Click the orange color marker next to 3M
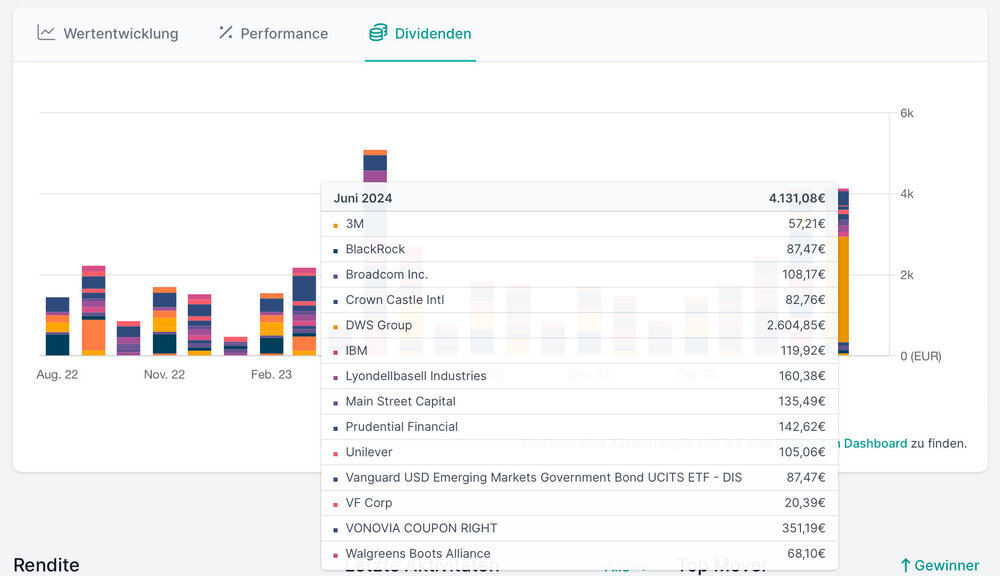This screenshot has height=576, width=1000. (335, 225)
